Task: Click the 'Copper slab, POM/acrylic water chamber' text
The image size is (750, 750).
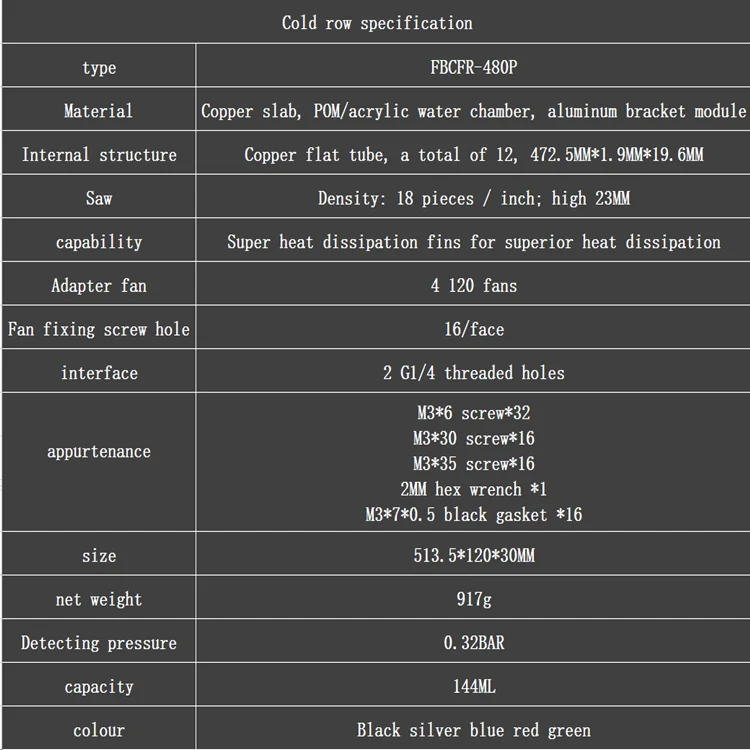Action: [368, 111]
